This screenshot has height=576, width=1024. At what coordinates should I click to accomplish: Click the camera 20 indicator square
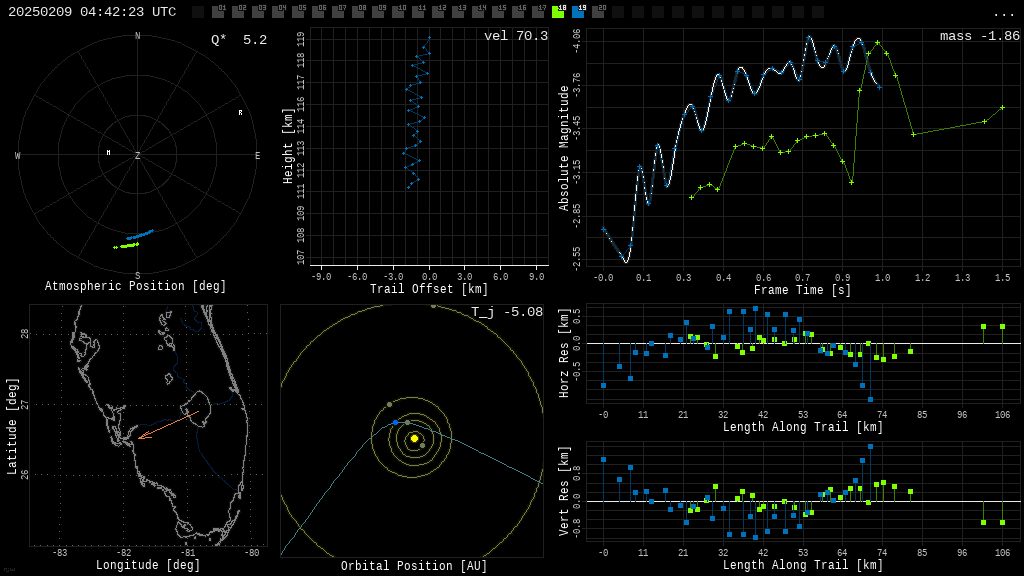click(598, 12)
